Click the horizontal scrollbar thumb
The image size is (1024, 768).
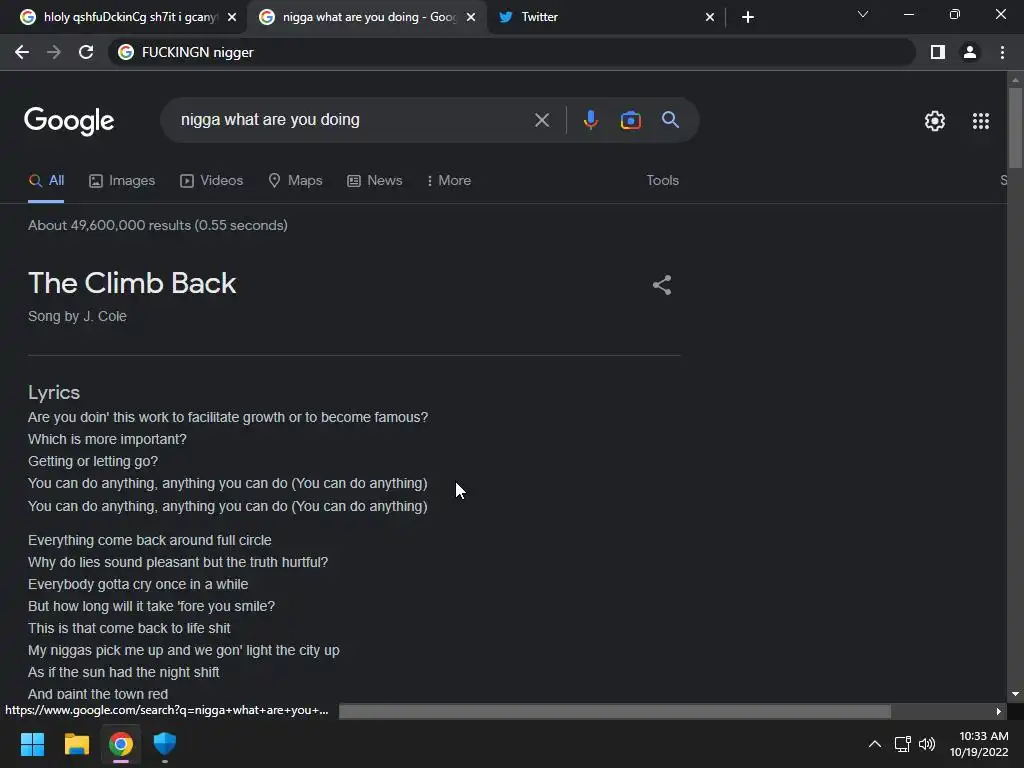(615, 711)
